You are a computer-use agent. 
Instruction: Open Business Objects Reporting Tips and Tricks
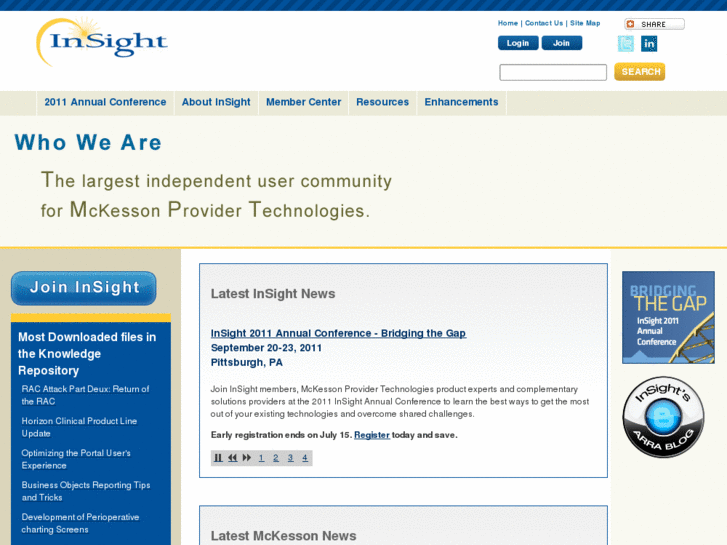[86, 491]
